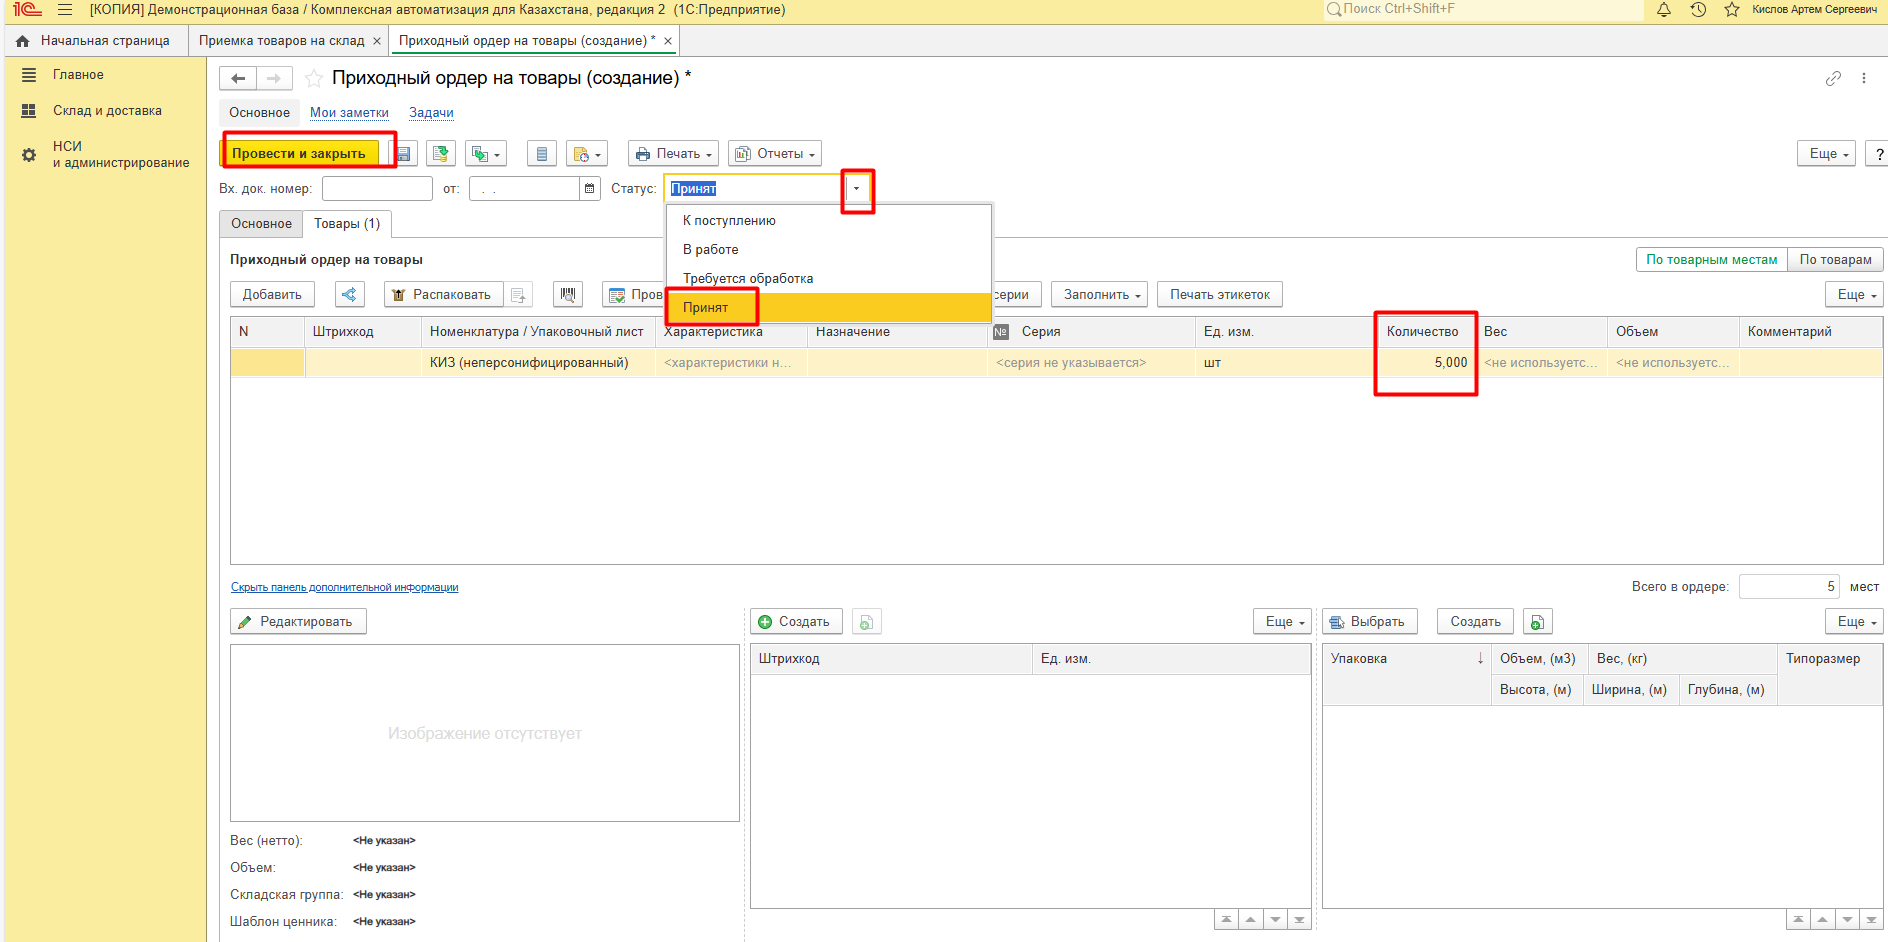Click the Скрыть панель дополнительной информации link
The width and height of the screenshot is (1888, 942).
point(344,588)
